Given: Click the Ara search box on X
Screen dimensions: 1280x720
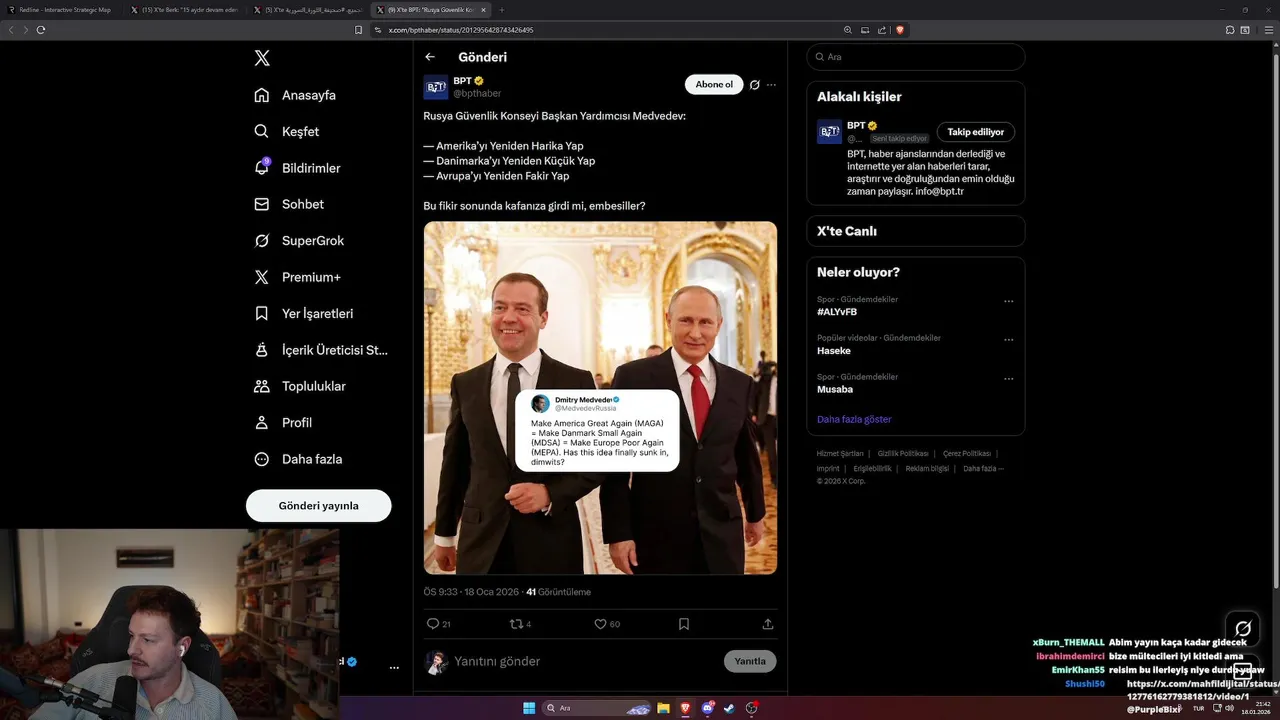Looking at the screenshot, I should 916,57.
